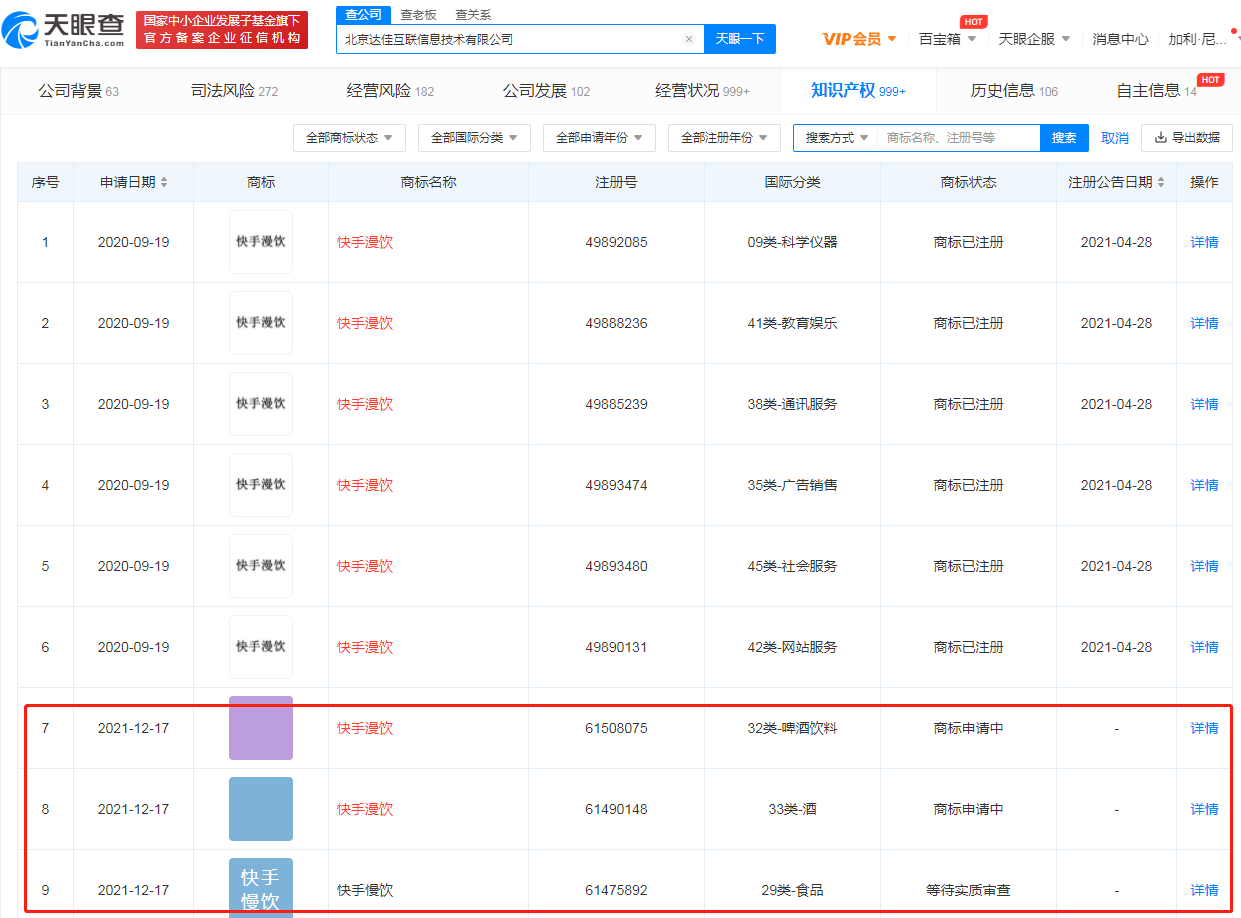Open the 全部注册年份 dropdown

pyautogui.click(x=724, y=138)
